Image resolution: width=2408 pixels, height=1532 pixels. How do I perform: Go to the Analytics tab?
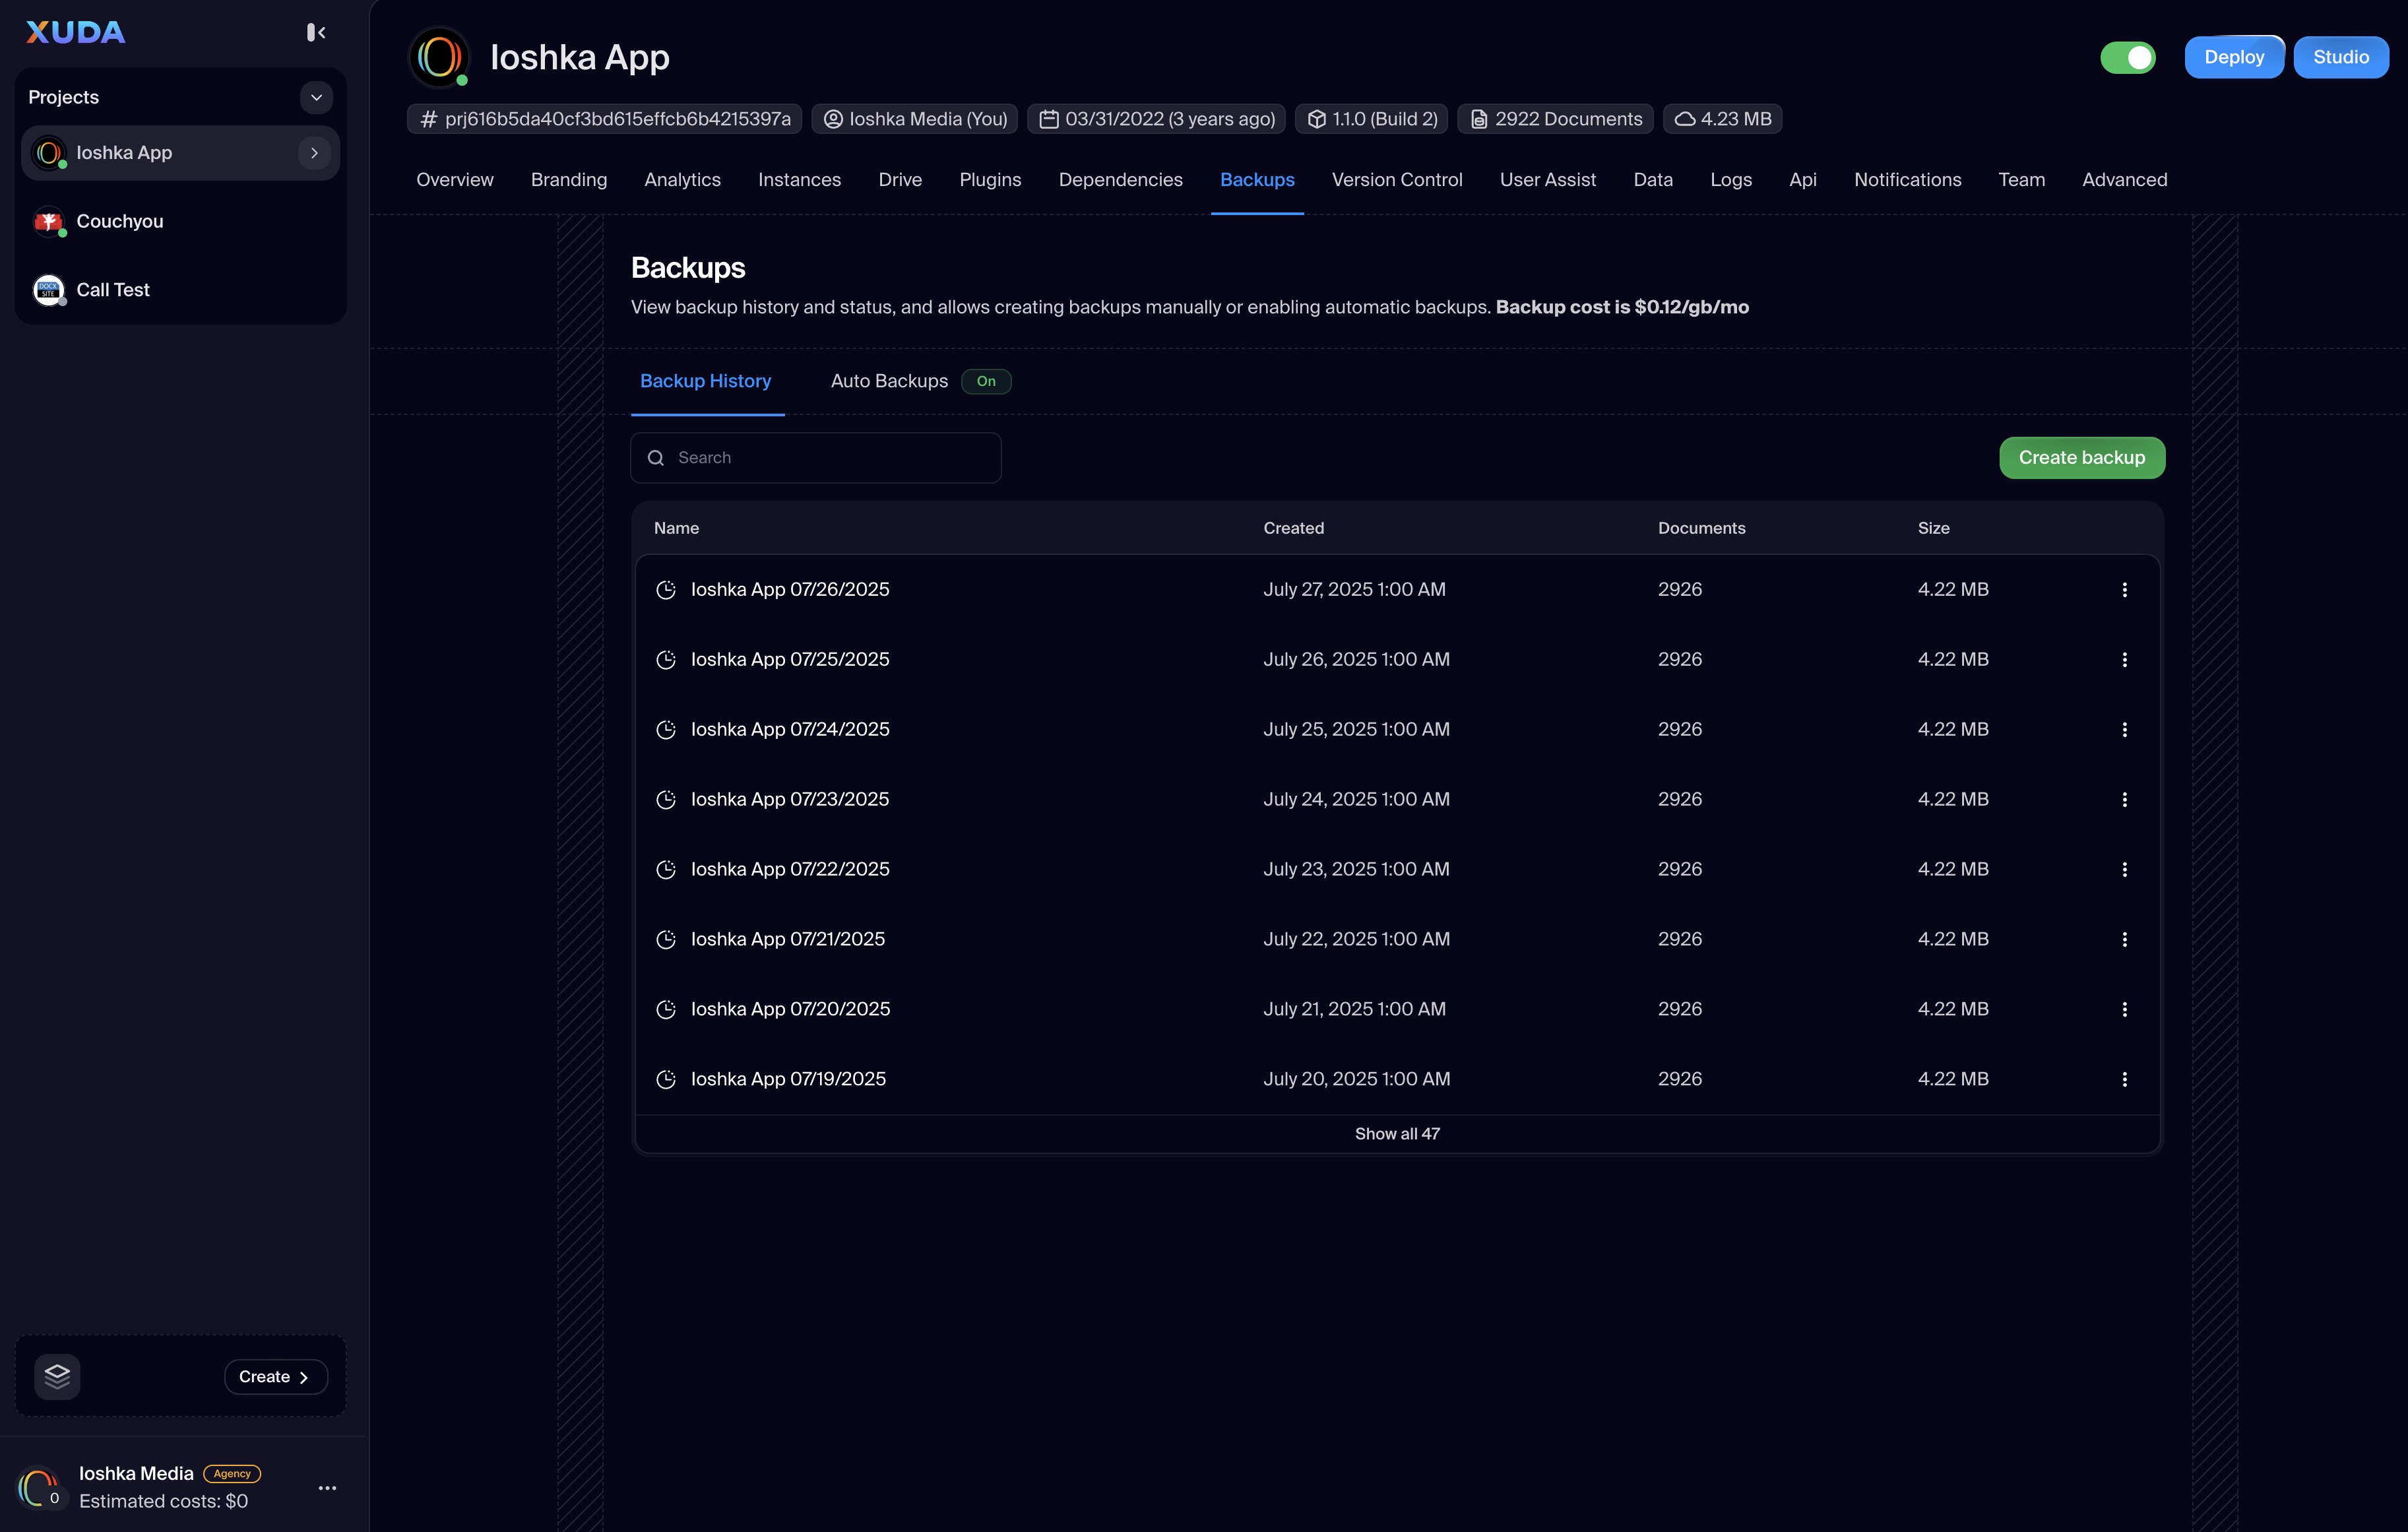tap(682, 180)
